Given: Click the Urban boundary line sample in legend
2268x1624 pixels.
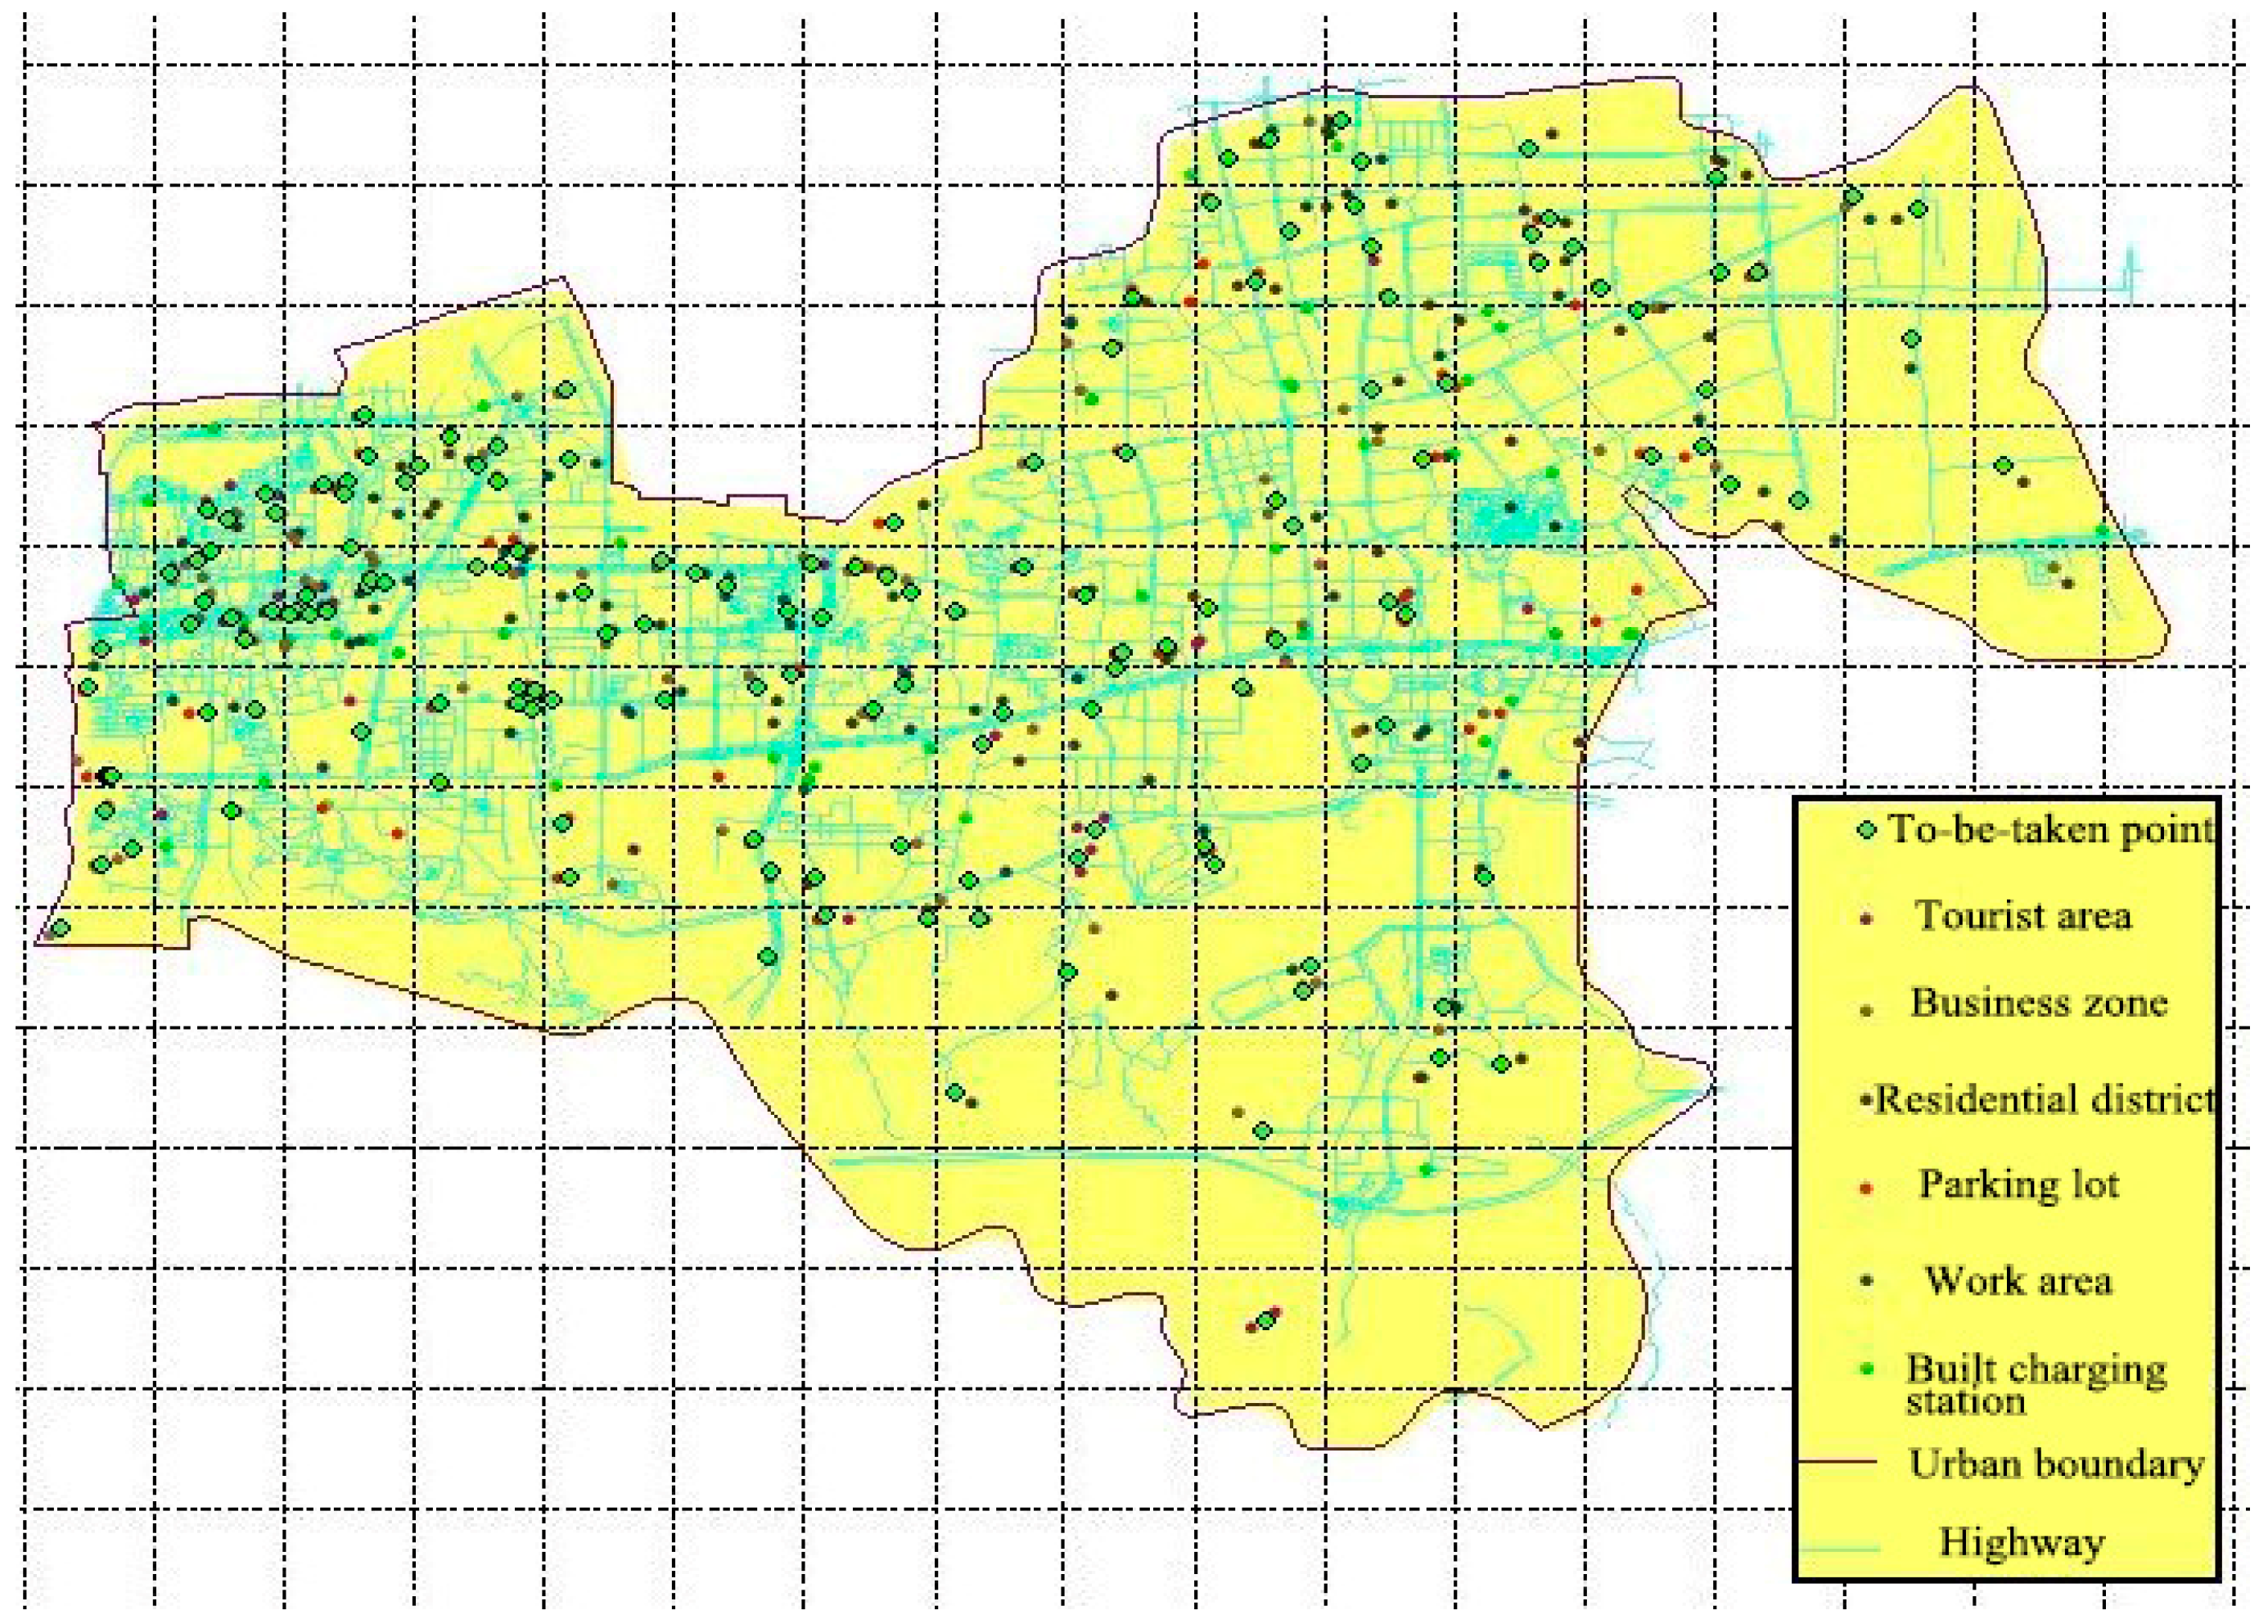Looking at the screenshot, I should [1838, 1462].
